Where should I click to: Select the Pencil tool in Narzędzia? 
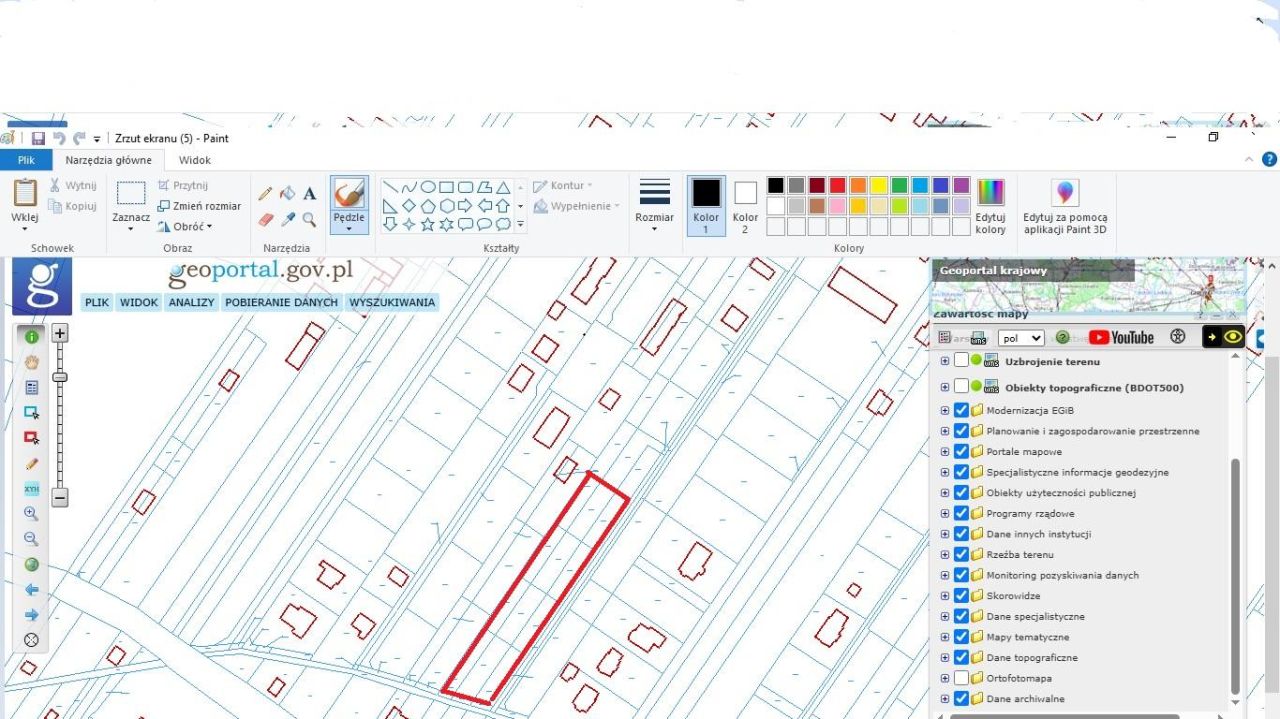point(265,194)
